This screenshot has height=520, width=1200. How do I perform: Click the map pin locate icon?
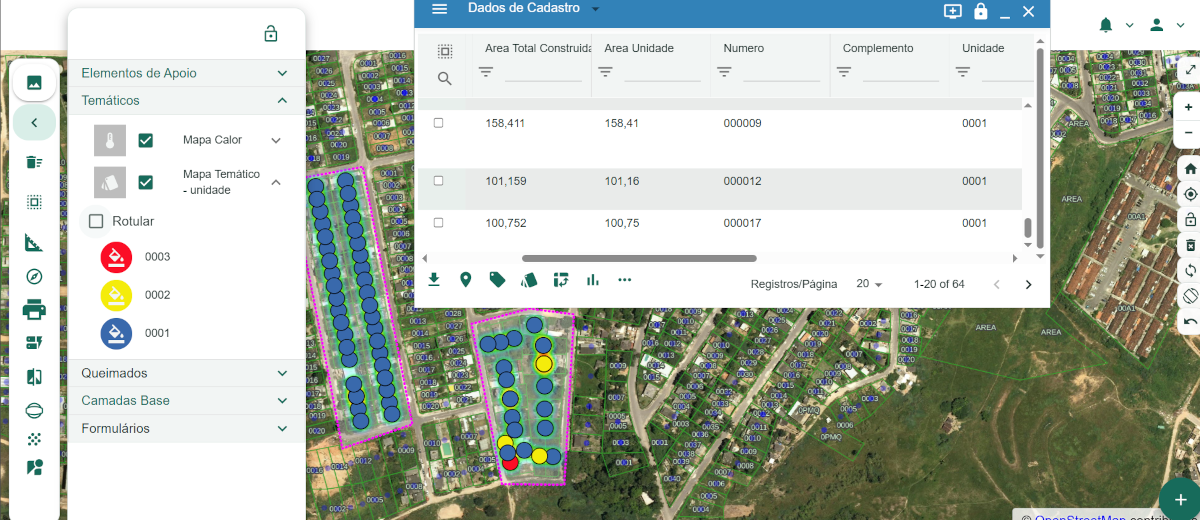coord(466,280)
